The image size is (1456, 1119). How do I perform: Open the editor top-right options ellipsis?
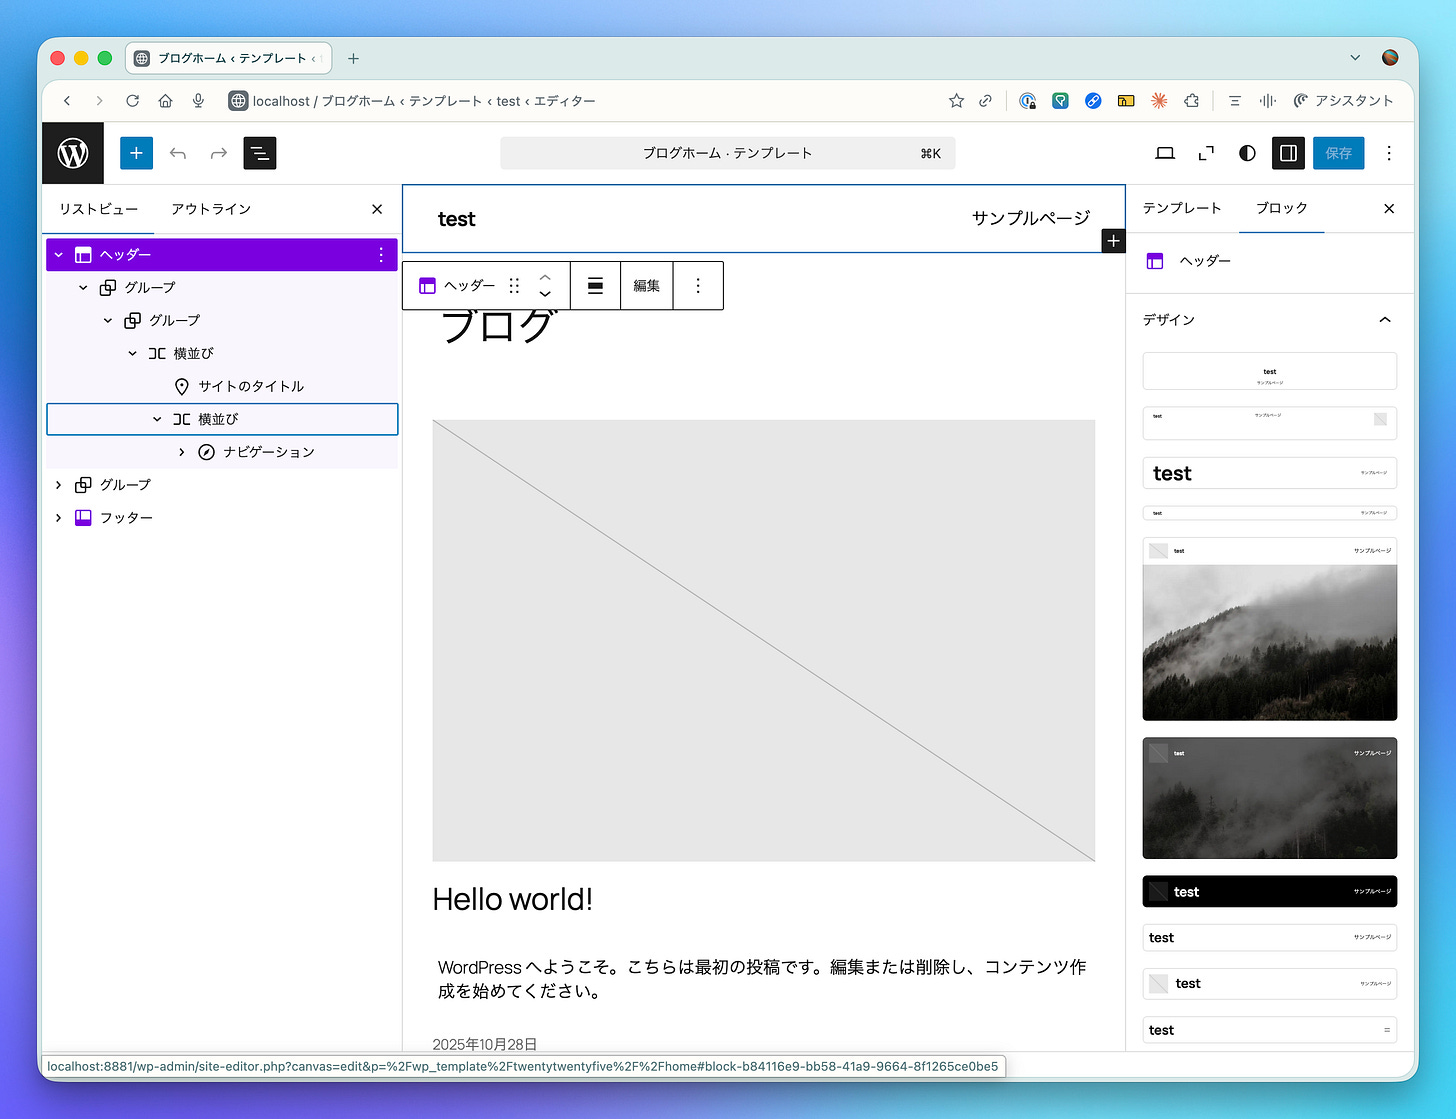coord(1389,153)
